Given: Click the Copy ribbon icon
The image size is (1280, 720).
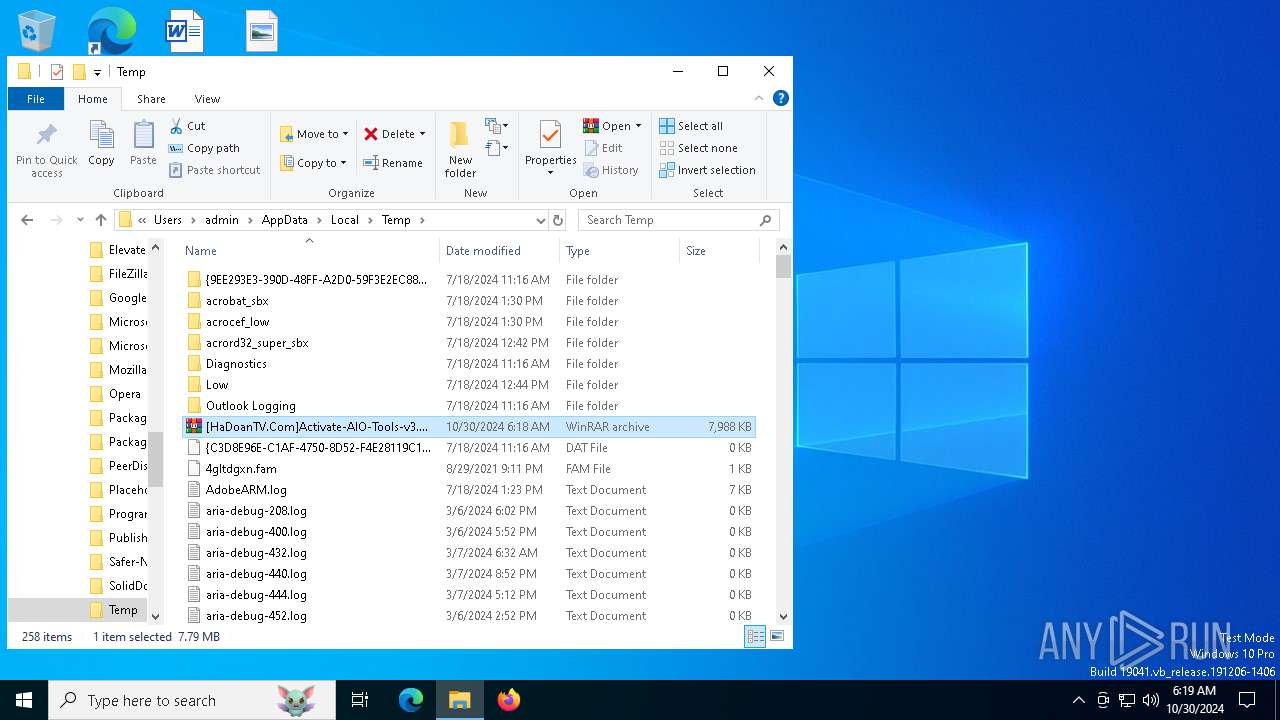Looking at the screenshot, I should 101,144.
